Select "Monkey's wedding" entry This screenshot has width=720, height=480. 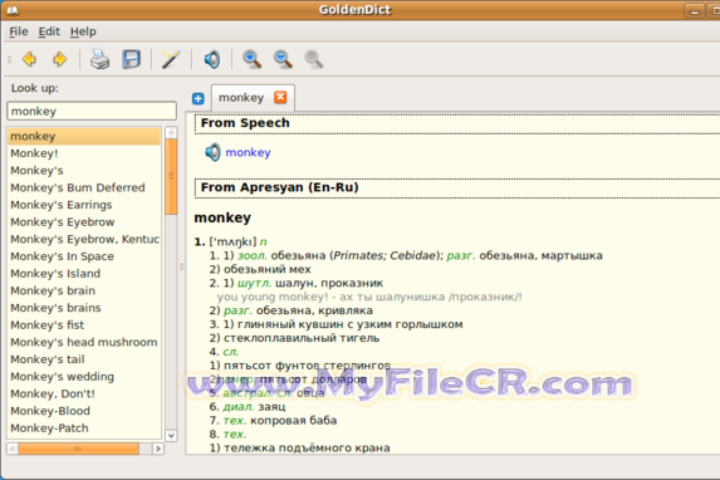click(x=84, y=377)
